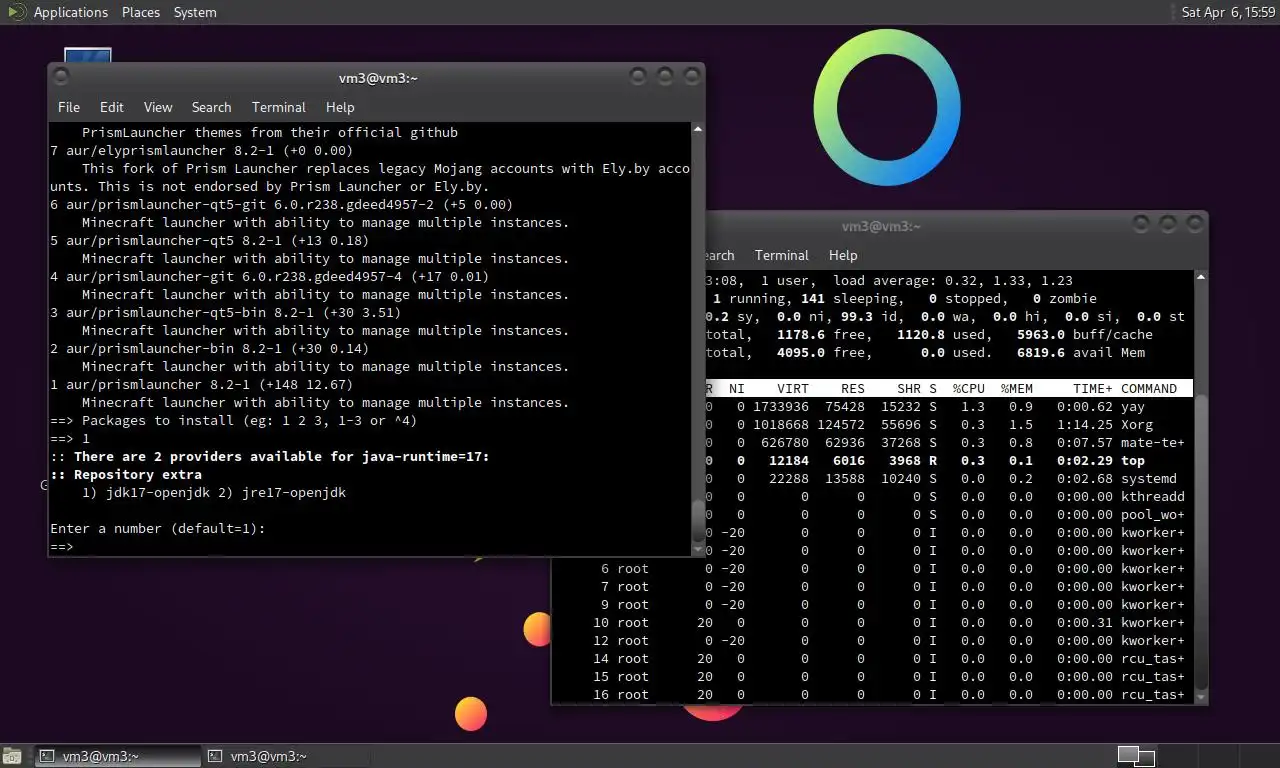
Task: Open the Applications menu in top panel
Action: point(70,12)
